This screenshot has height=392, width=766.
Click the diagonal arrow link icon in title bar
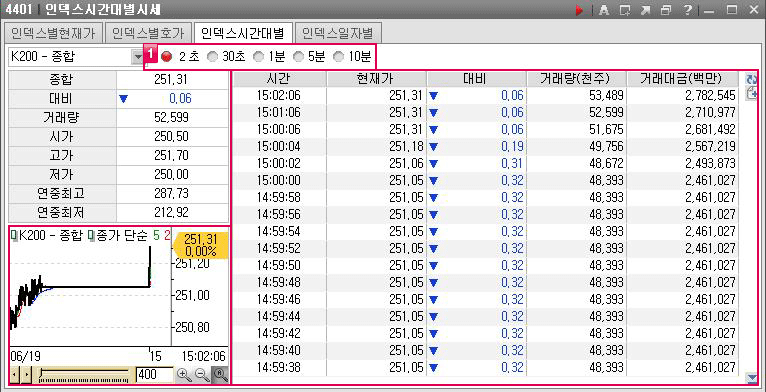[645, 10]
